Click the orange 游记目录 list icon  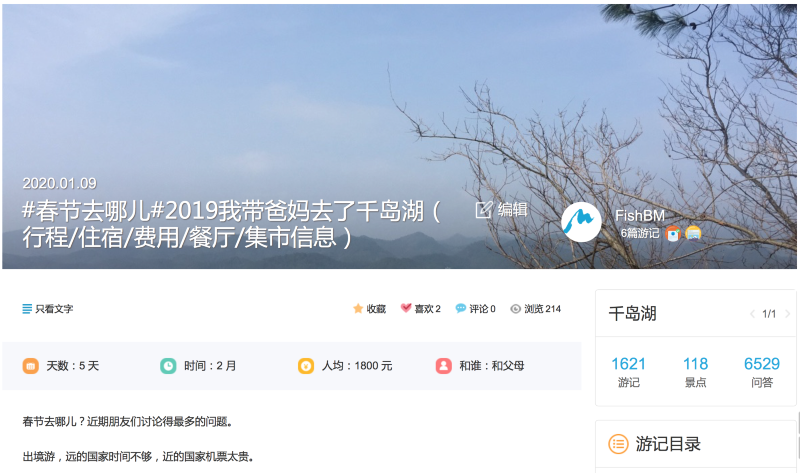[x=618, y=444]
